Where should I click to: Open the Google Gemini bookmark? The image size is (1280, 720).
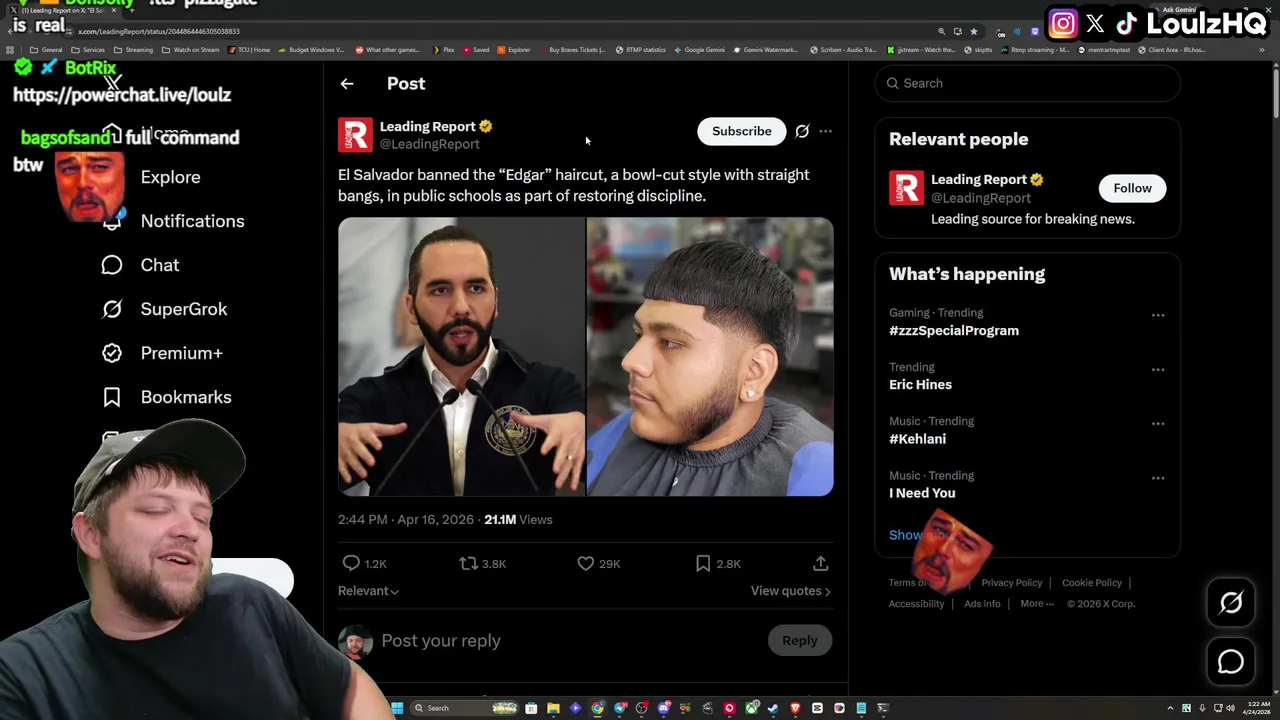[699, 50]
